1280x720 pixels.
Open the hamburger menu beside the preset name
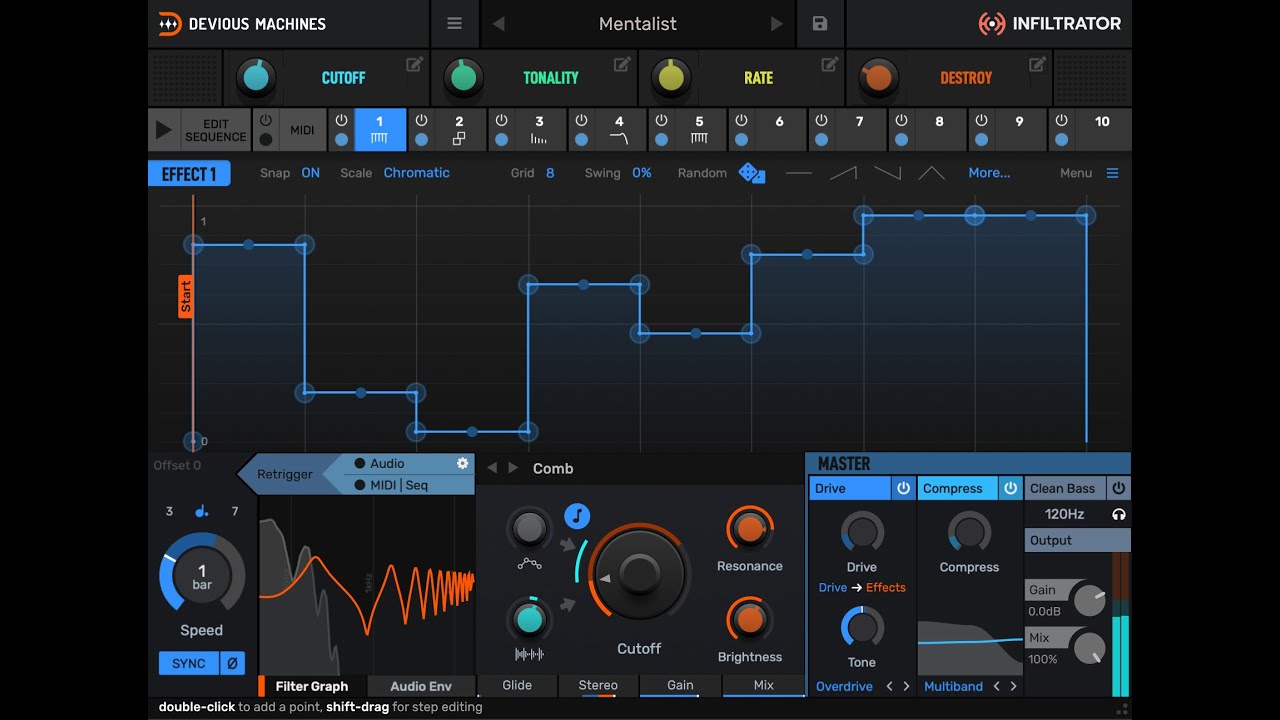454,24
